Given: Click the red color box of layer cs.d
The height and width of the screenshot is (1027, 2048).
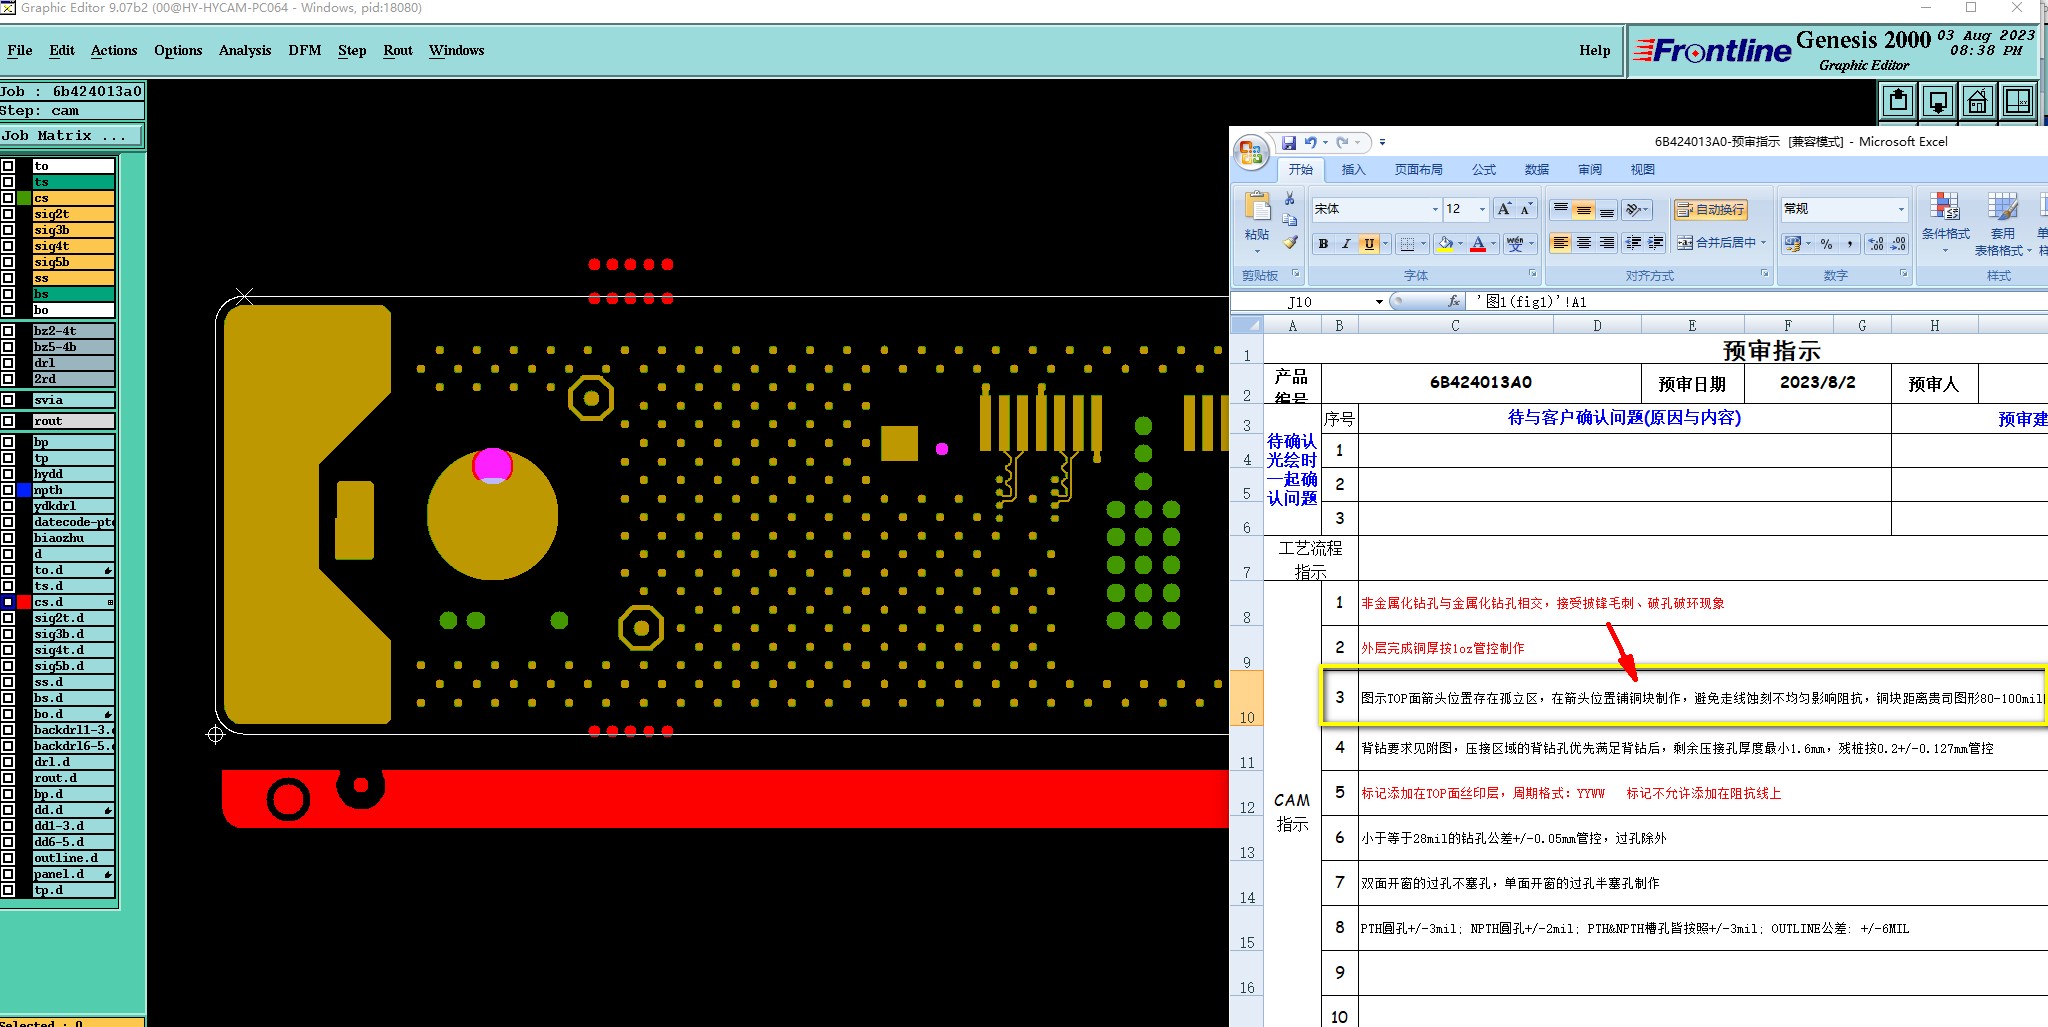Looking at the screenshot, I should [x=24, y=602].
